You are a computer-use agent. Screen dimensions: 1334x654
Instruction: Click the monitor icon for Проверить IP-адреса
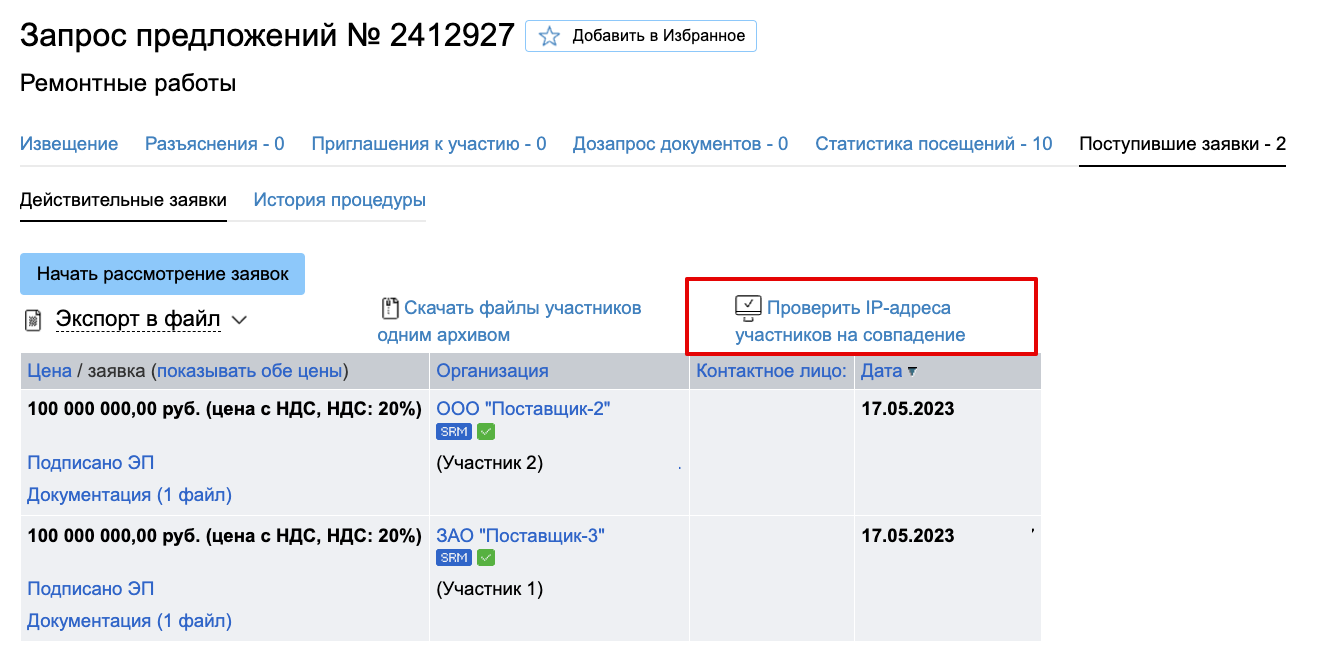tap(748, 307)
